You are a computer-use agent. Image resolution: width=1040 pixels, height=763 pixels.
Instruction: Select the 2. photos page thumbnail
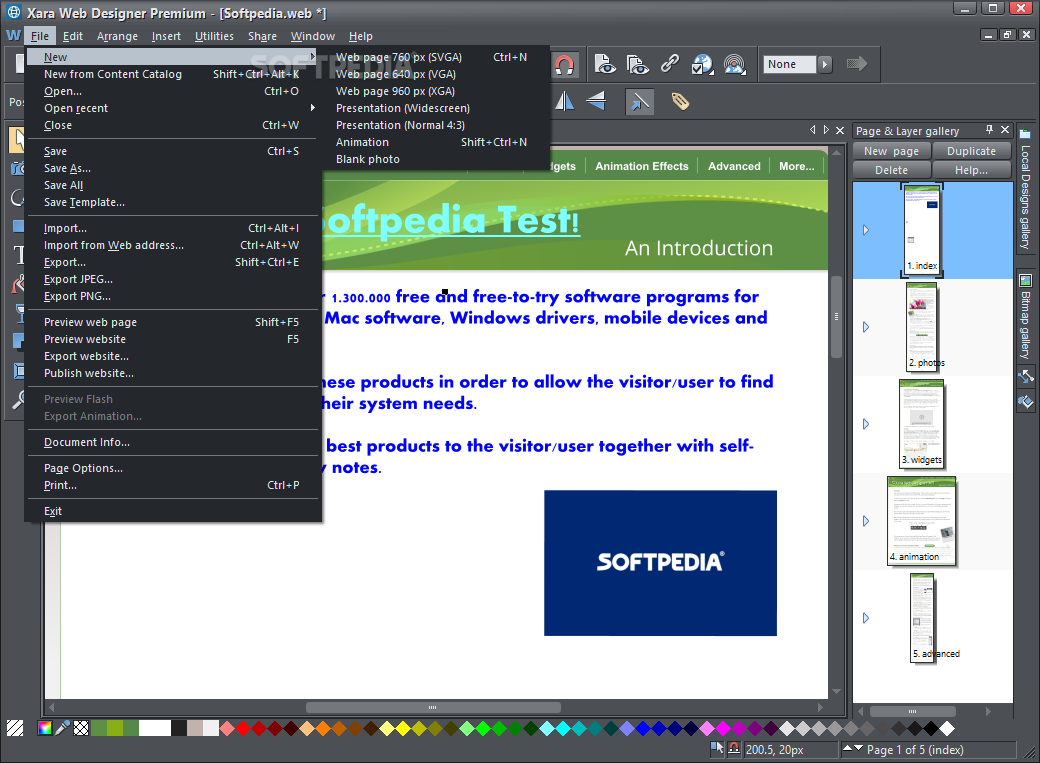(x=922, y=326)
